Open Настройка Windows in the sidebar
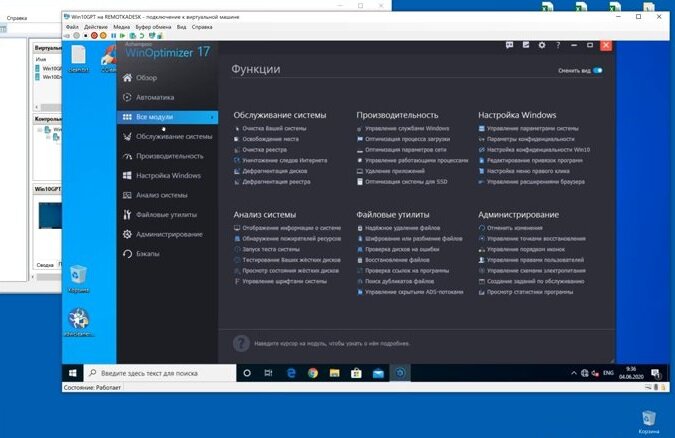 point(167,176)
